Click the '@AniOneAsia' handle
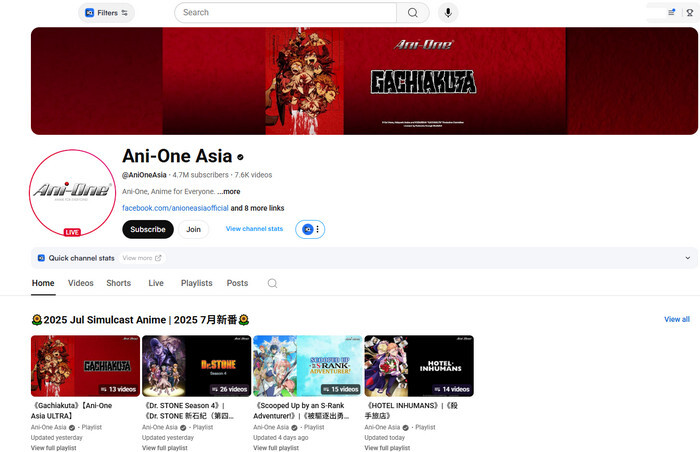 (144, 175)
